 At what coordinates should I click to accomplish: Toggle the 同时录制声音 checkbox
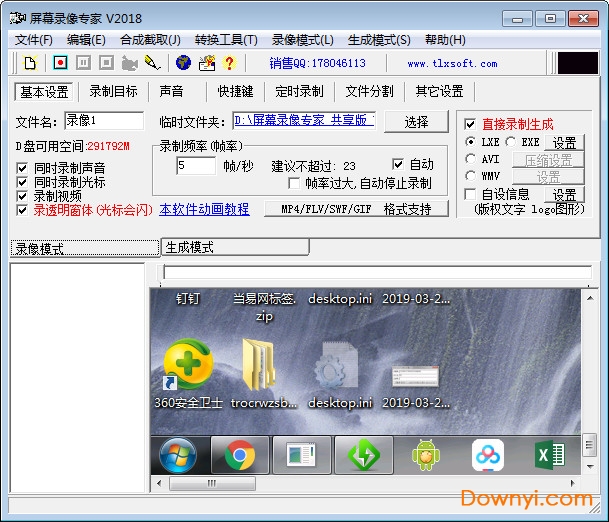pyautogui.click(x=22, y=168)
